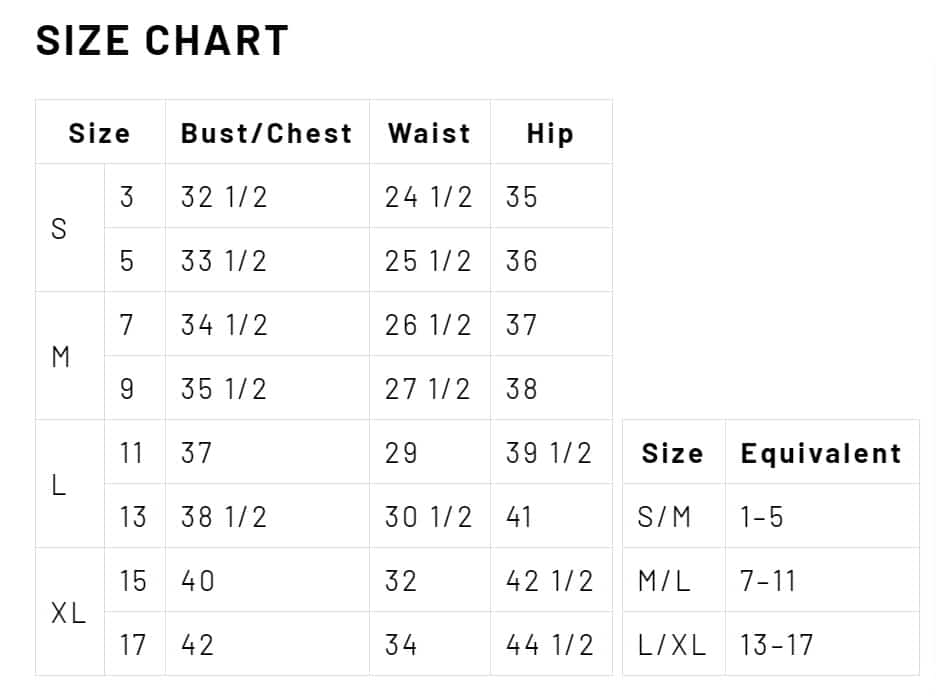Select the M size row label
950x700 pixels.
pos(60,356)
